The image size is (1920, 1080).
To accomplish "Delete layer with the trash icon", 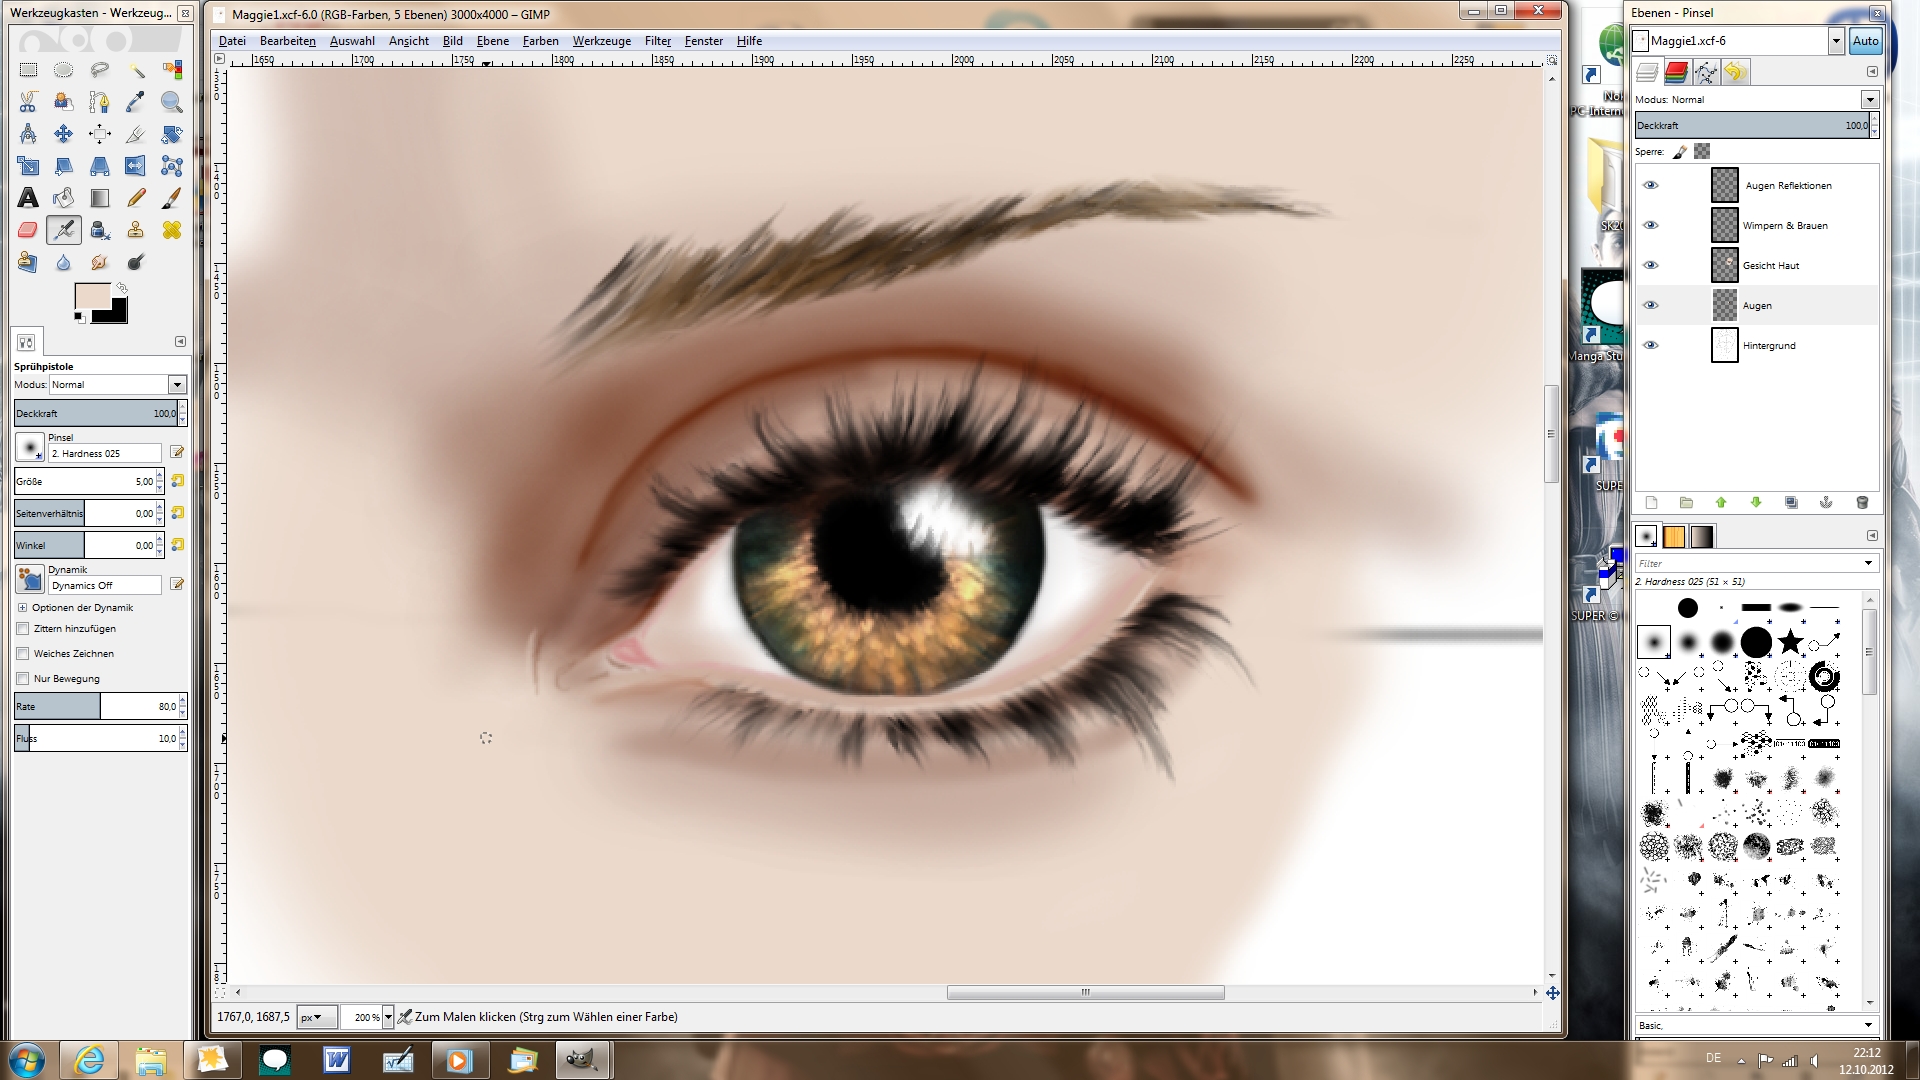I will click(1862, 503).
